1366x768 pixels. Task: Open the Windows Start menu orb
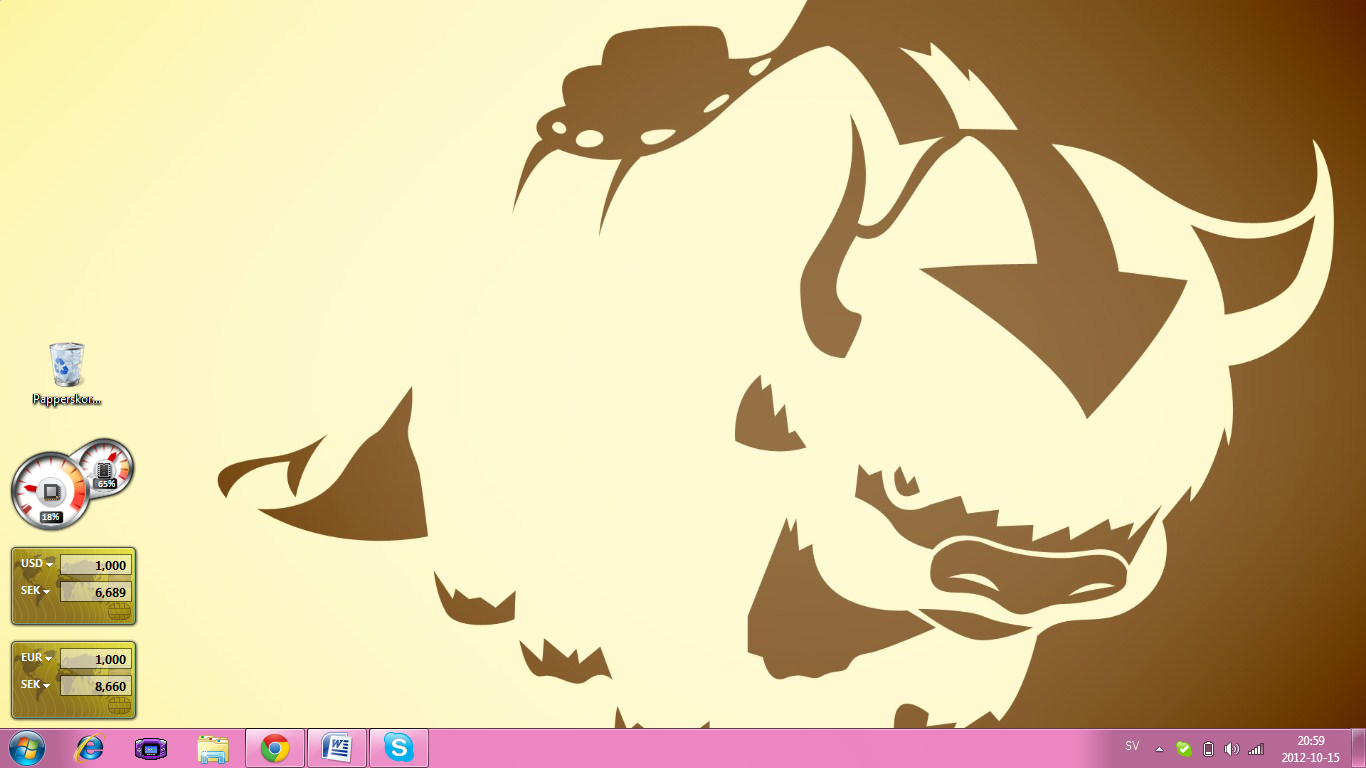pyautogui.click(x=26, y=748)
